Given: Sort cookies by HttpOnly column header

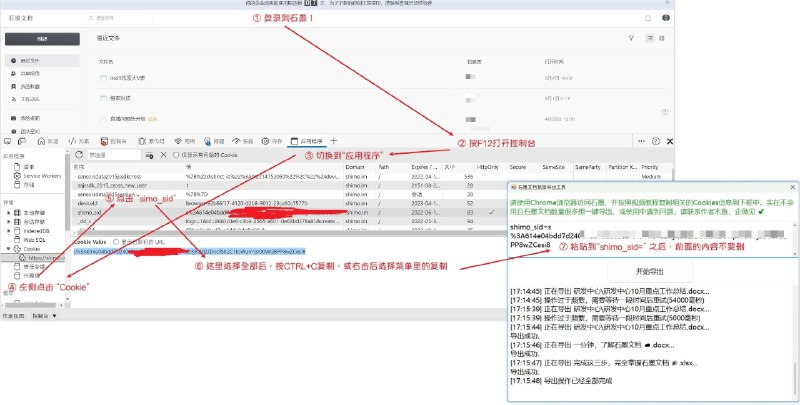Looking at the screenshot, I should (489, 167).
